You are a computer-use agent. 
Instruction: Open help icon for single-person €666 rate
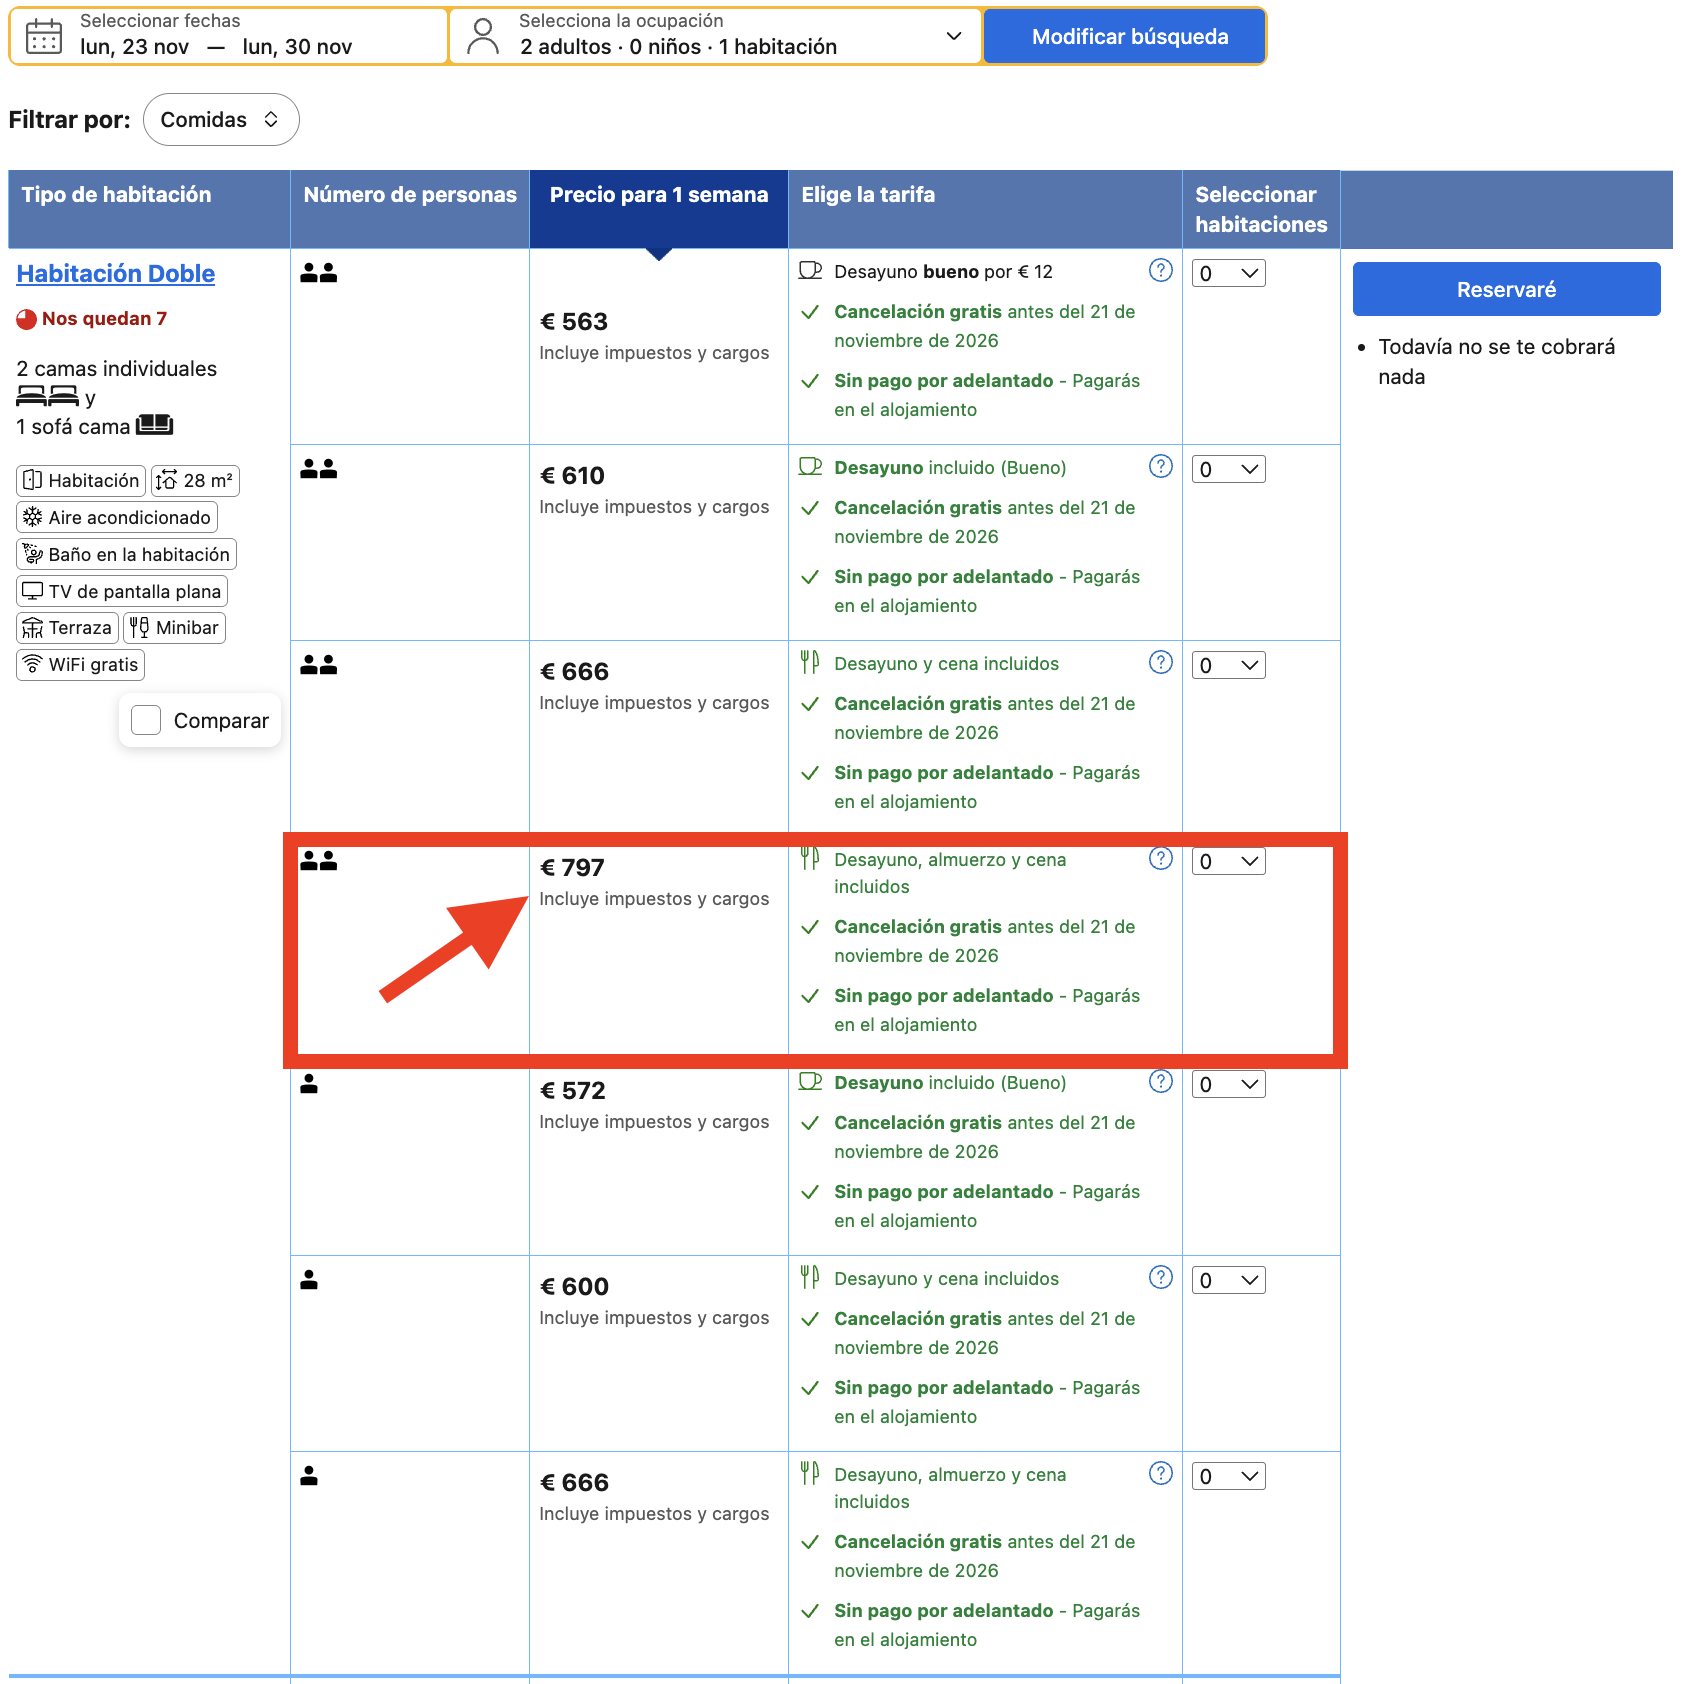1160,1474
